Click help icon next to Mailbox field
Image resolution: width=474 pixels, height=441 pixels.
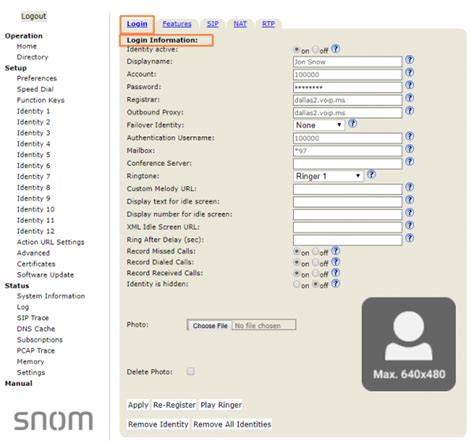pos(410,149)
